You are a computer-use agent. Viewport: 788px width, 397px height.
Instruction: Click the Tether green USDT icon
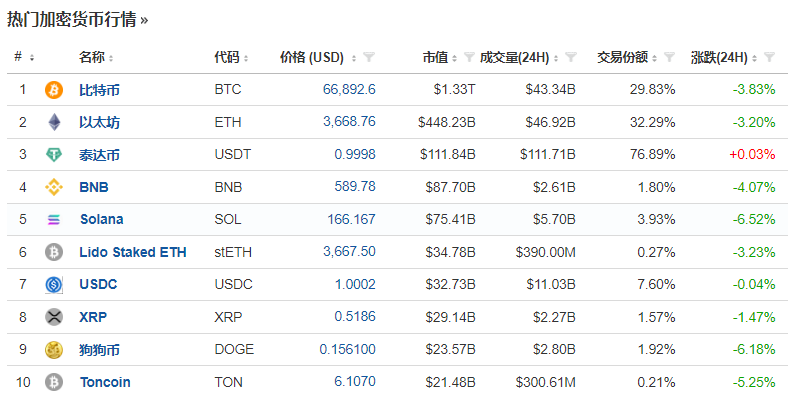click(54, 155)
